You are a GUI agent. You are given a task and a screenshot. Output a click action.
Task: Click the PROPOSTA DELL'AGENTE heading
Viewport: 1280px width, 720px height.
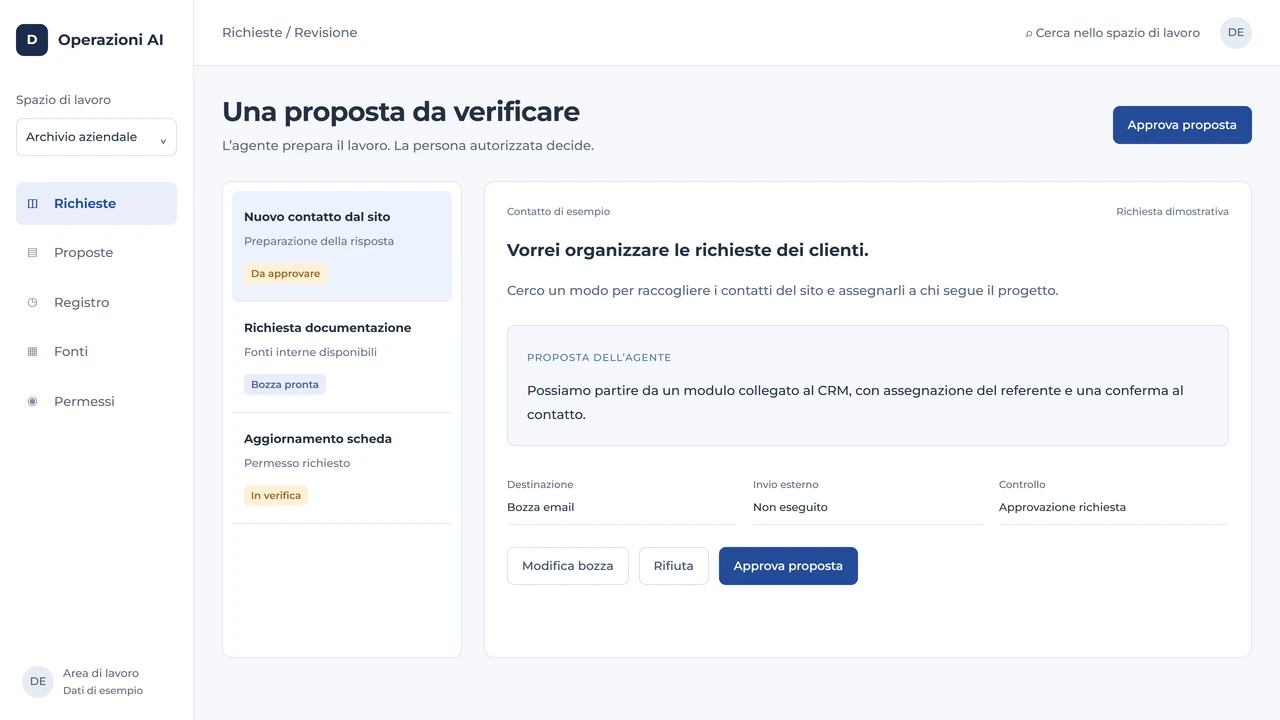(x=599, y=358)
